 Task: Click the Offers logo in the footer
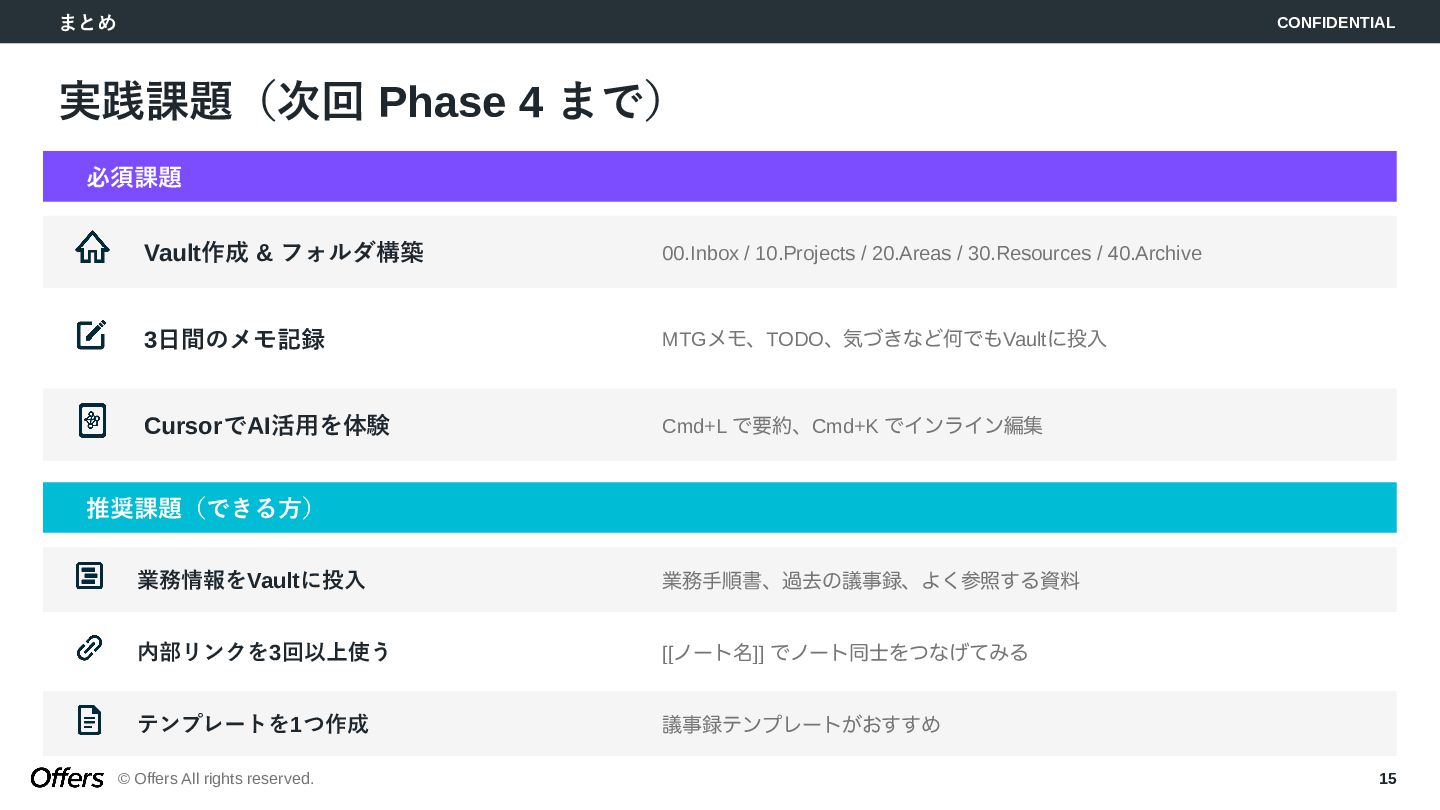pos(67,778)
